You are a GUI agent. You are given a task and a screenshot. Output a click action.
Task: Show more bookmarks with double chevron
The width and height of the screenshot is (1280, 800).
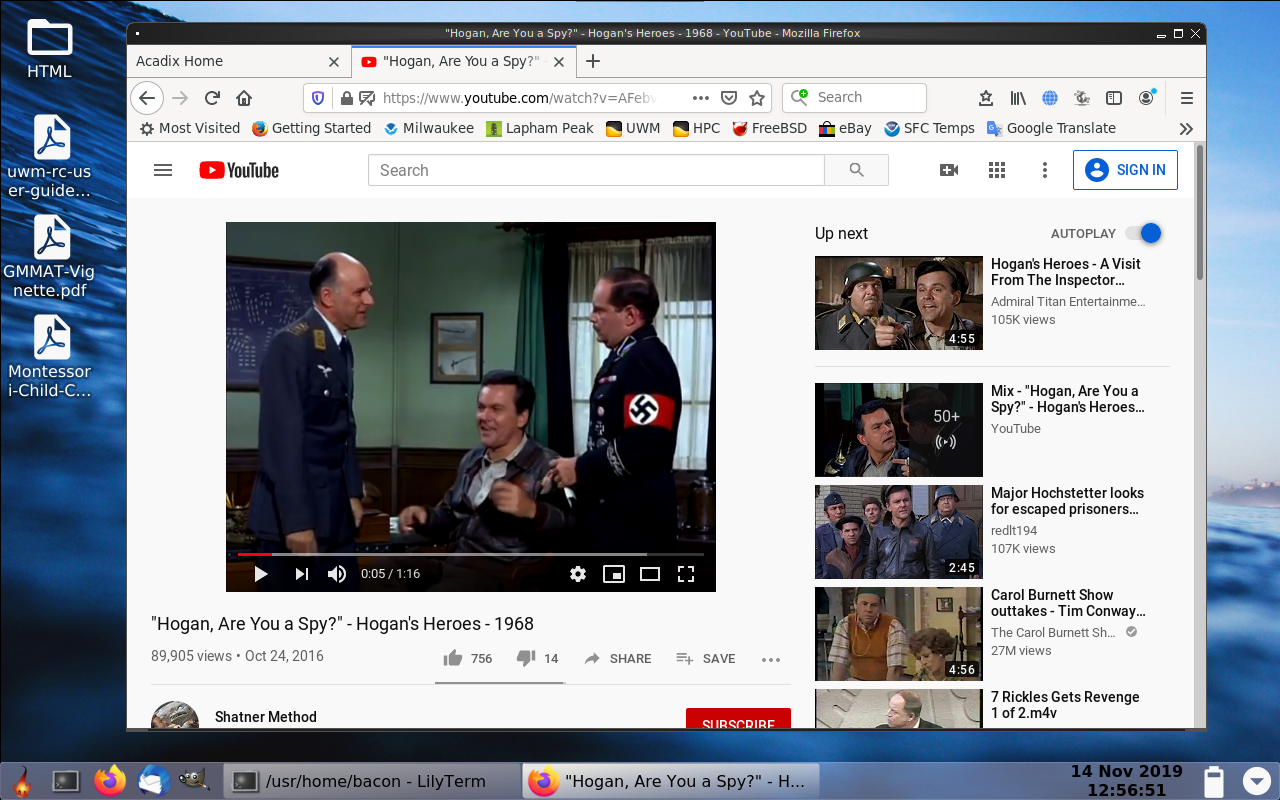(1186, 128)
